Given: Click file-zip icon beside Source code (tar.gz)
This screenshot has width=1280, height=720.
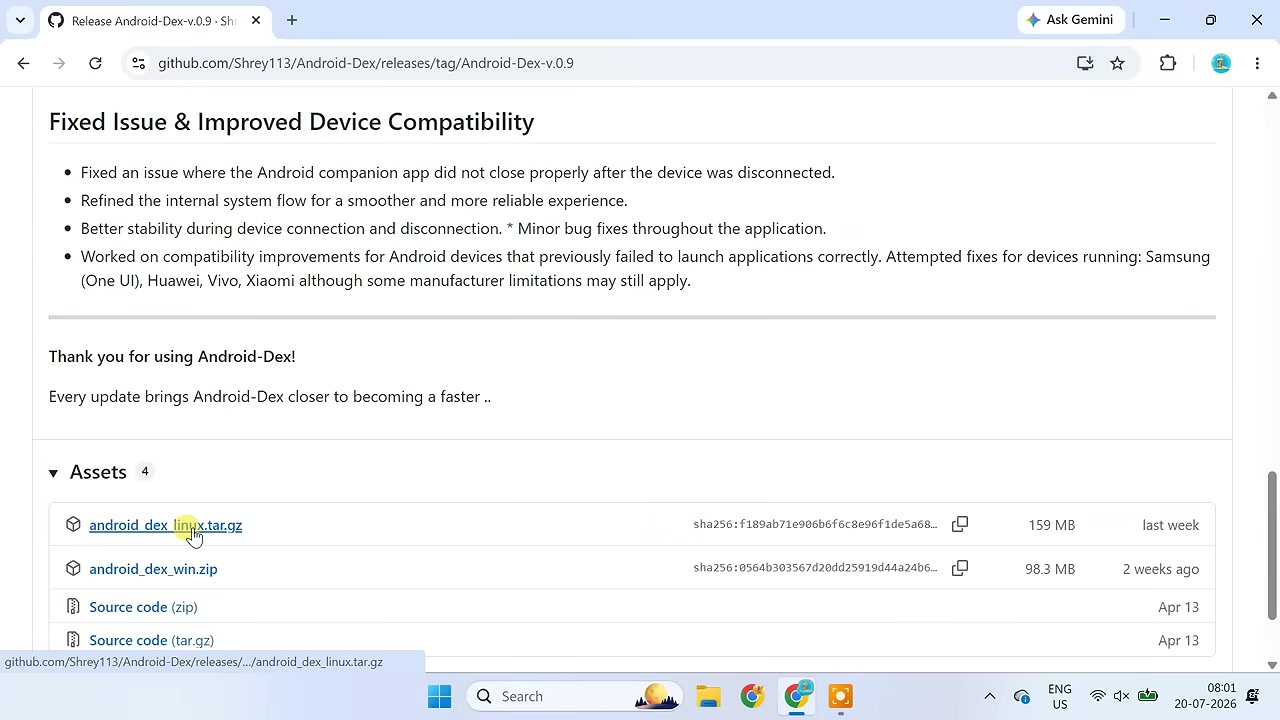Looking at the screenshot, I should tap(73, 639).
